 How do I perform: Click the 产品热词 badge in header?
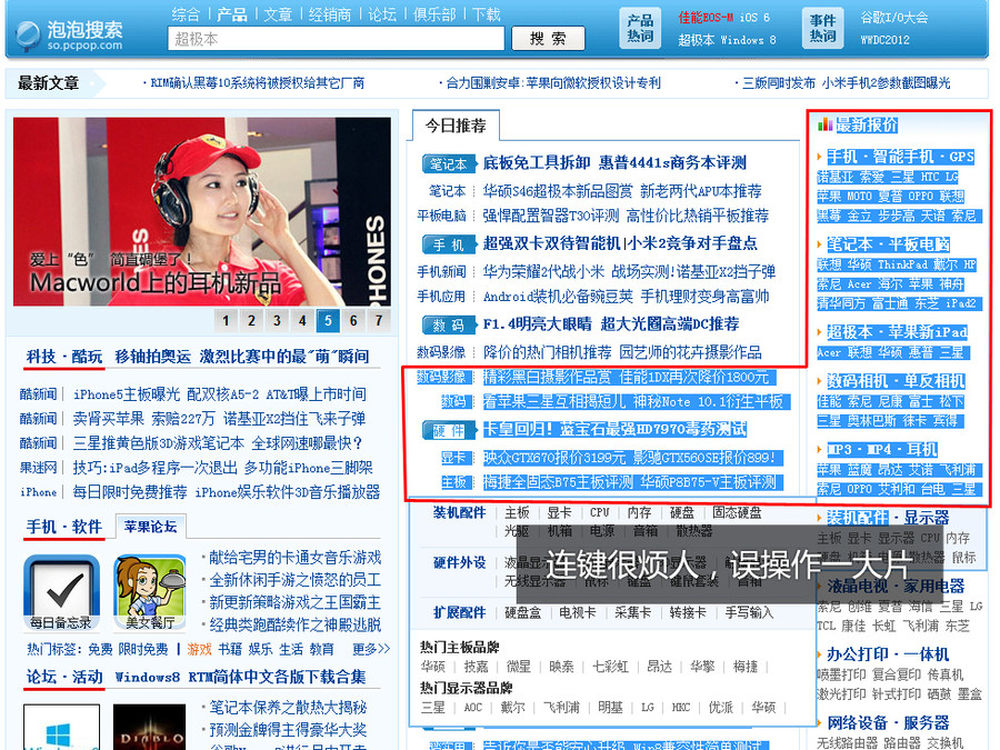point(640,28)
